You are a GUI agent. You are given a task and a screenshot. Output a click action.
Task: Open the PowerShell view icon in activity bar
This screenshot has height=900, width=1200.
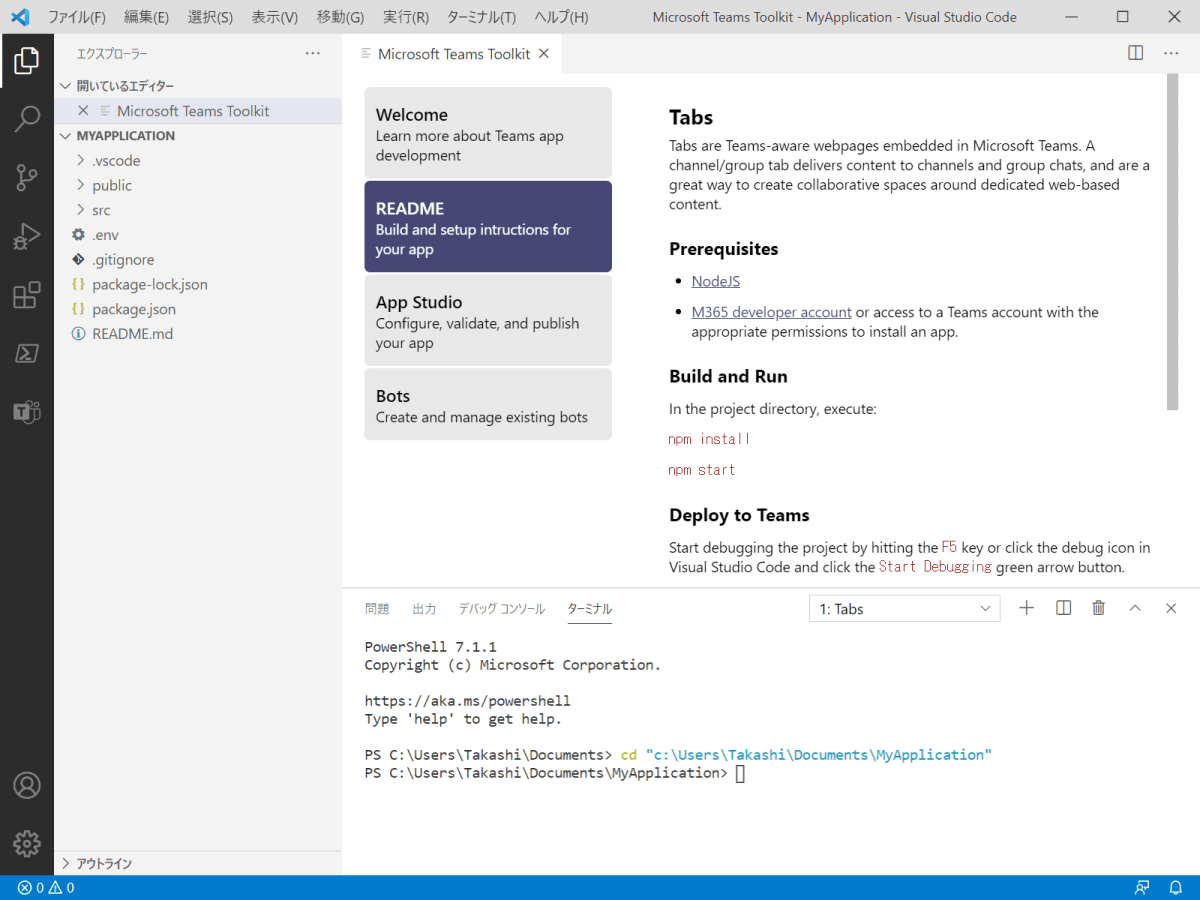point(27,353)
